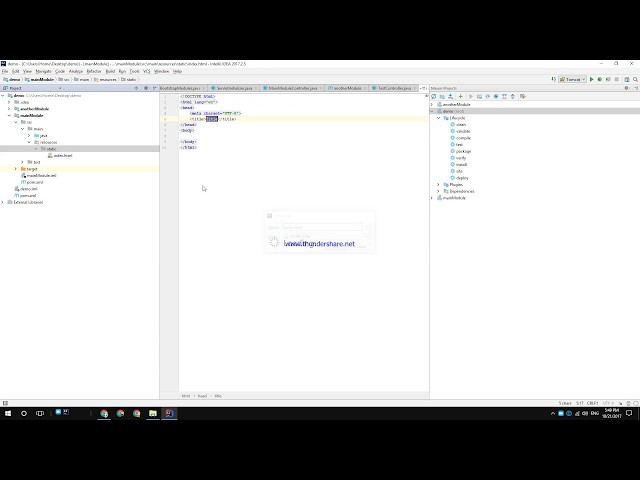Viewport: 640px width, 480px height.
Task: Collapse the Lifecycle node in Maven panel
Action: (439, 118)
